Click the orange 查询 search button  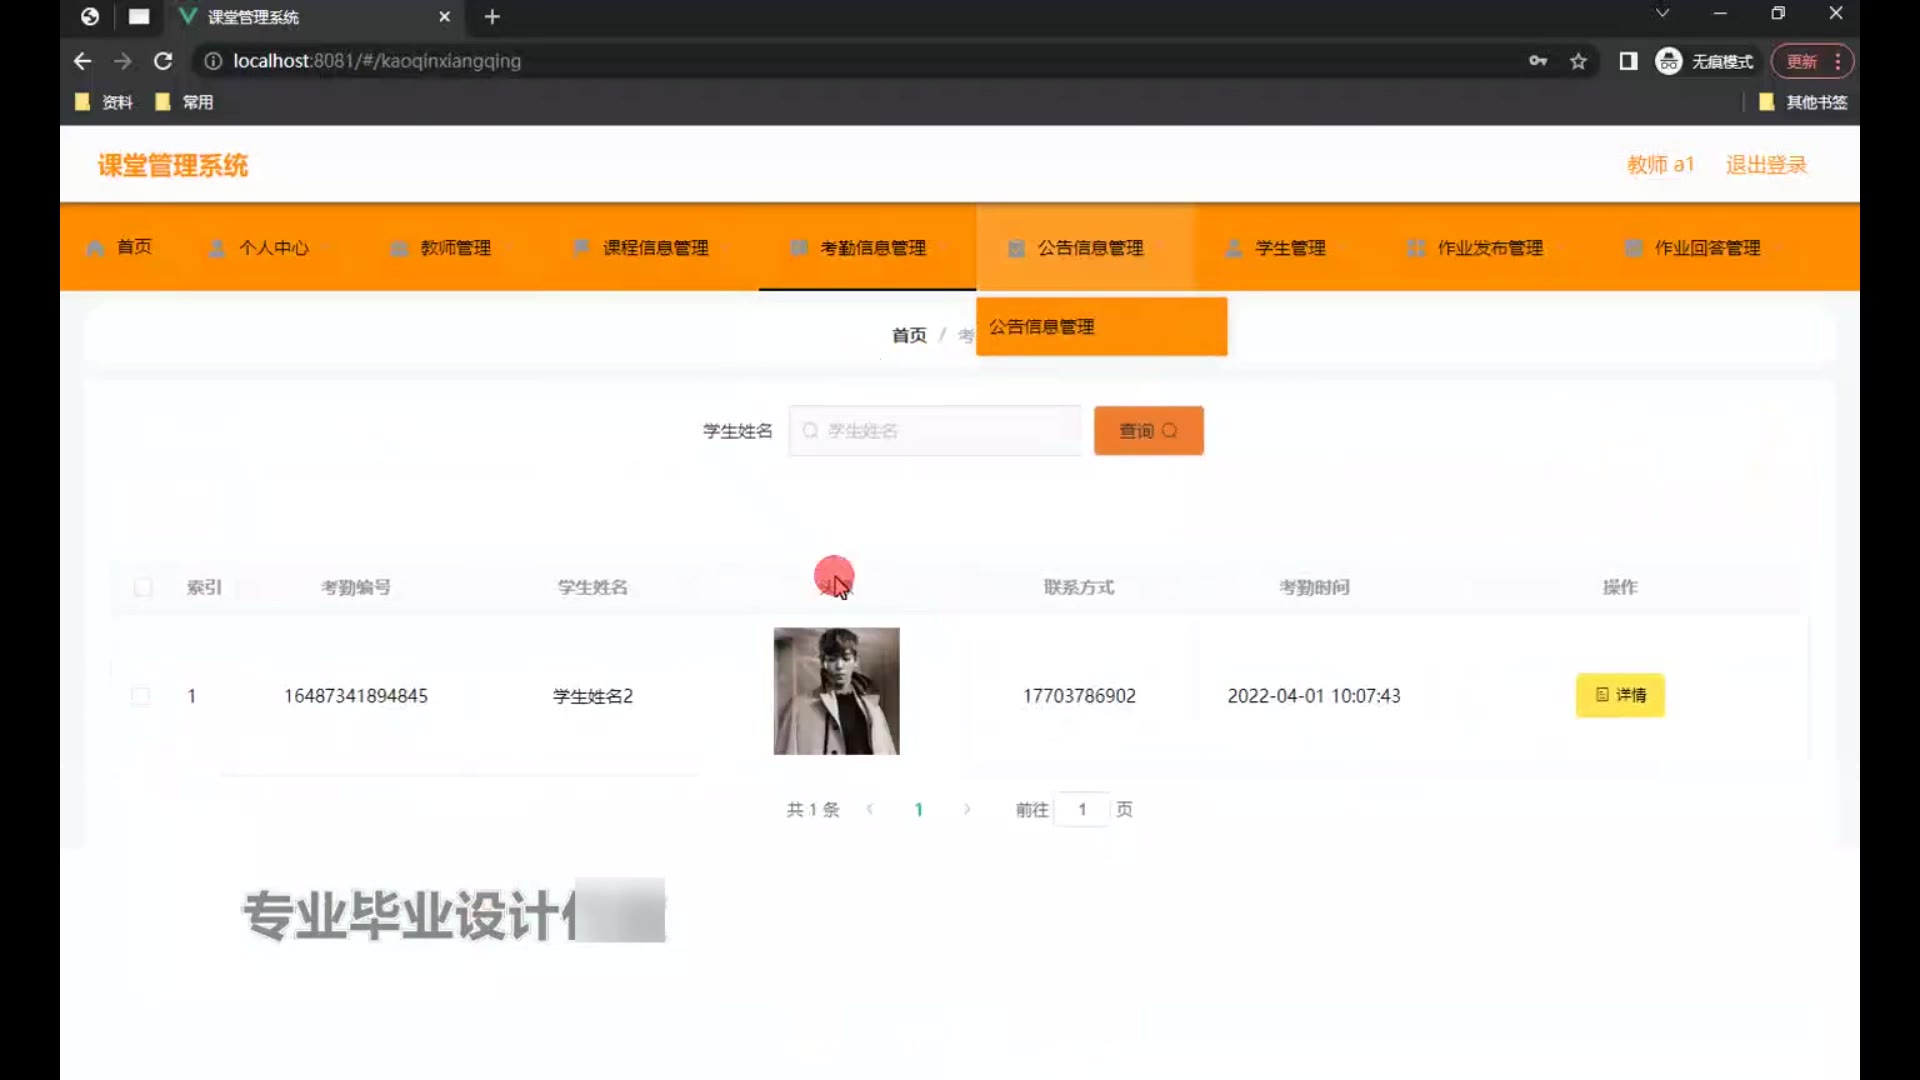(x=1148, y=431)
